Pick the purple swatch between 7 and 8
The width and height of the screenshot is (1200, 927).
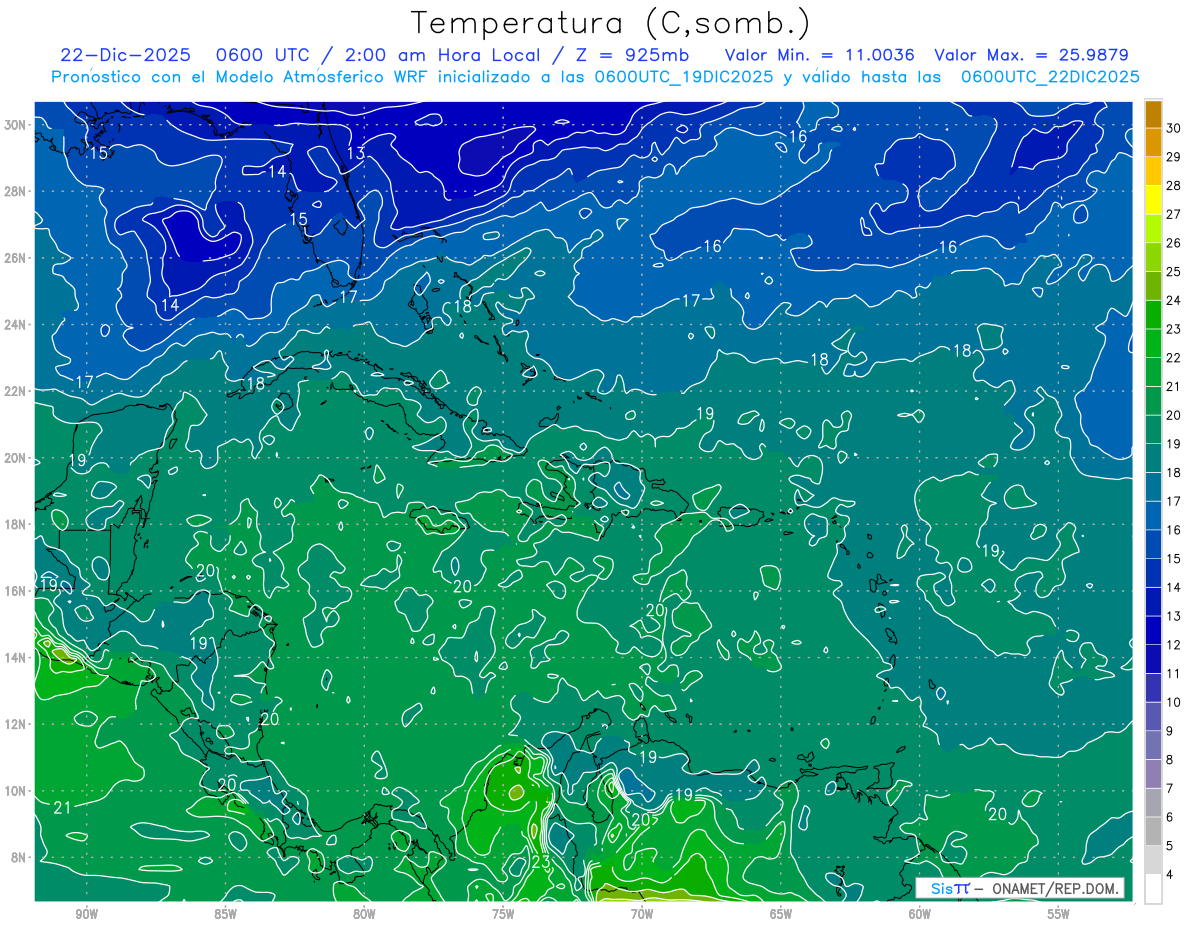point(1153,774)
